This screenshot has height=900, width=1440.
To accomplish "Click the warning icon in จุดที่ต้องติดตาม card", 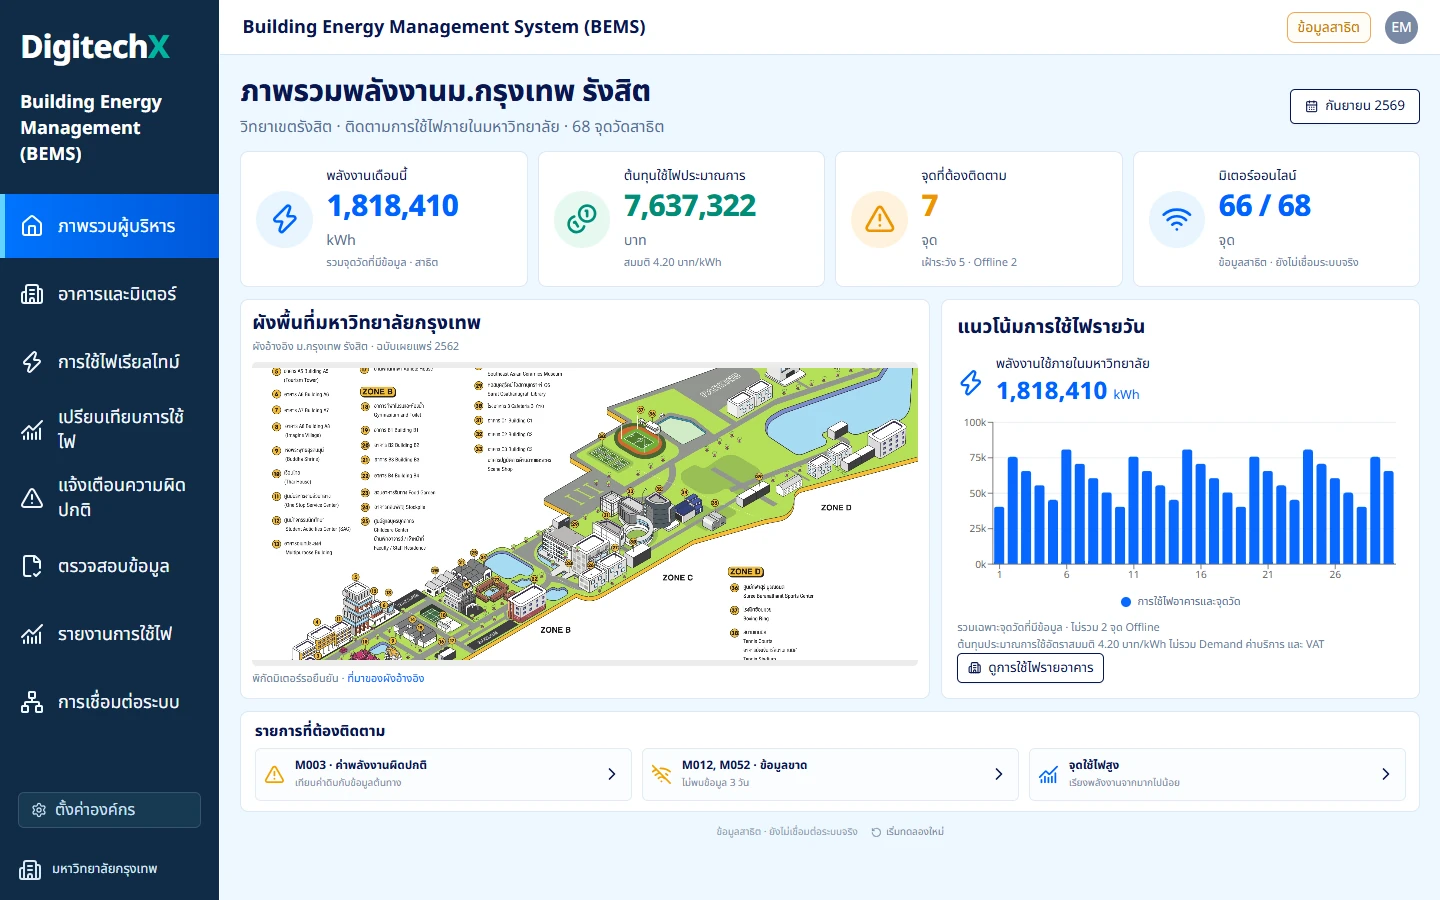I will (x=879, y=219).
